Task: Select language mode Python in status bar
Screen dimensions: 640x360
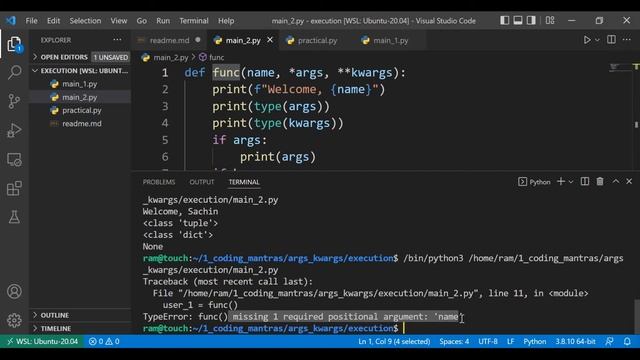Action: [x=535, y=341]
